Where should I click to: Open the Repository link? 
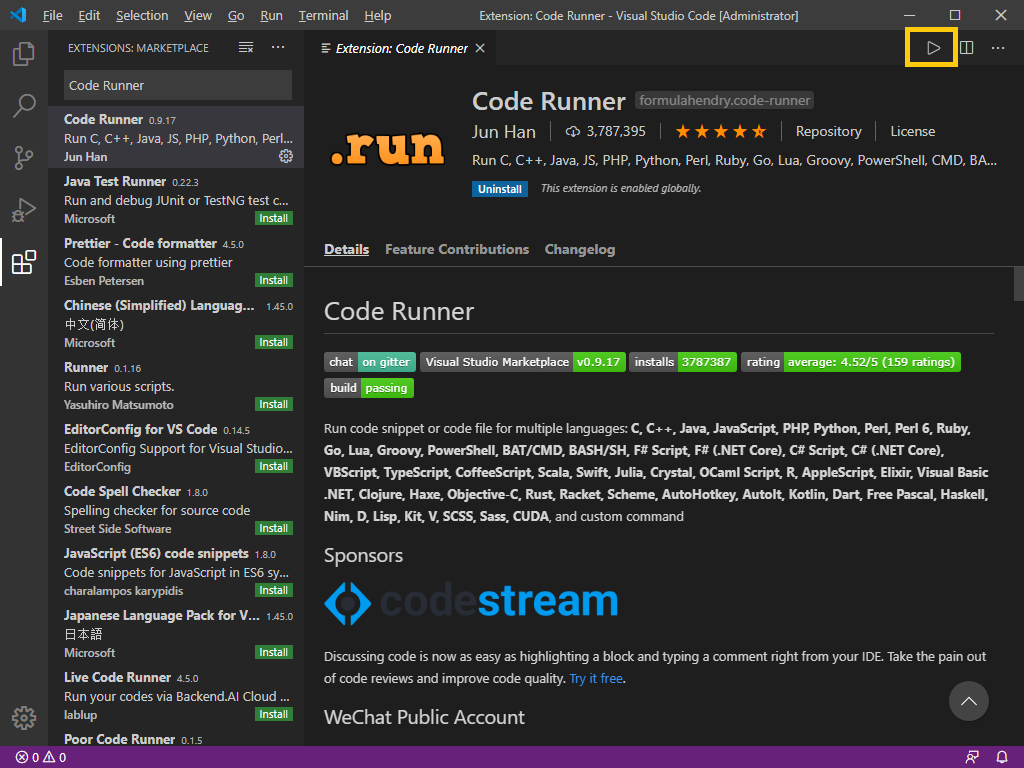click(x=828, y=132)
